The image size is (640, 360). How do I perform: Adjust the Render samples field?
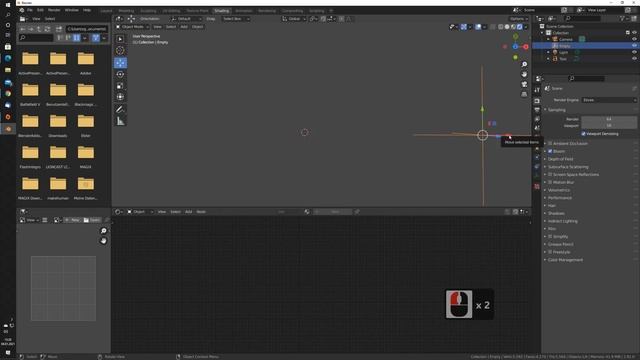pyautogui.click(x=609, y=119)
